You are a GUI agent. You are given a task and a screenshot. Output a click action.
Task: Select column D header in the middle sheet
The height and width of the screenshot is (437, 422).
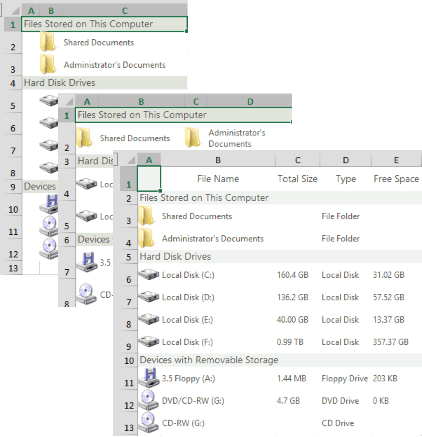[x=250, y=102]
